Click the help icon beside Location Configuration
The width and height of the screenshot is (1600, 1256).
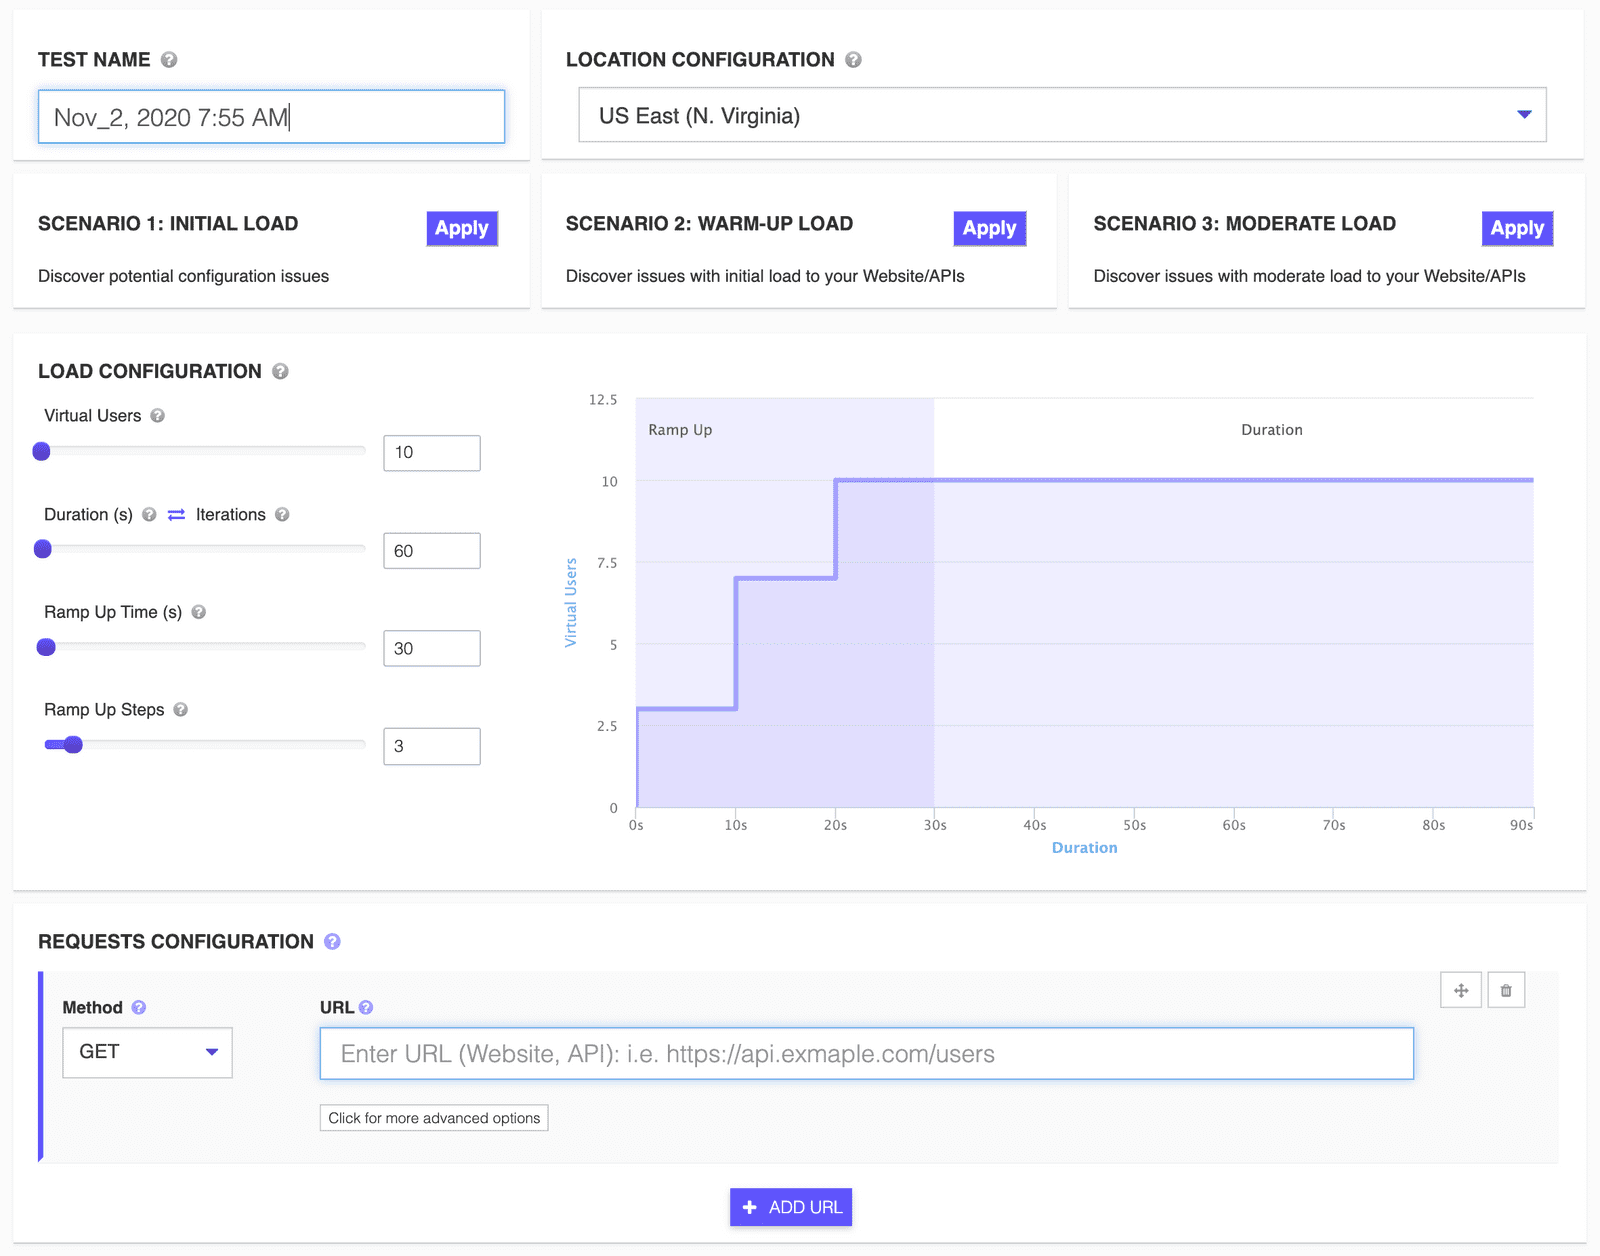852,59
